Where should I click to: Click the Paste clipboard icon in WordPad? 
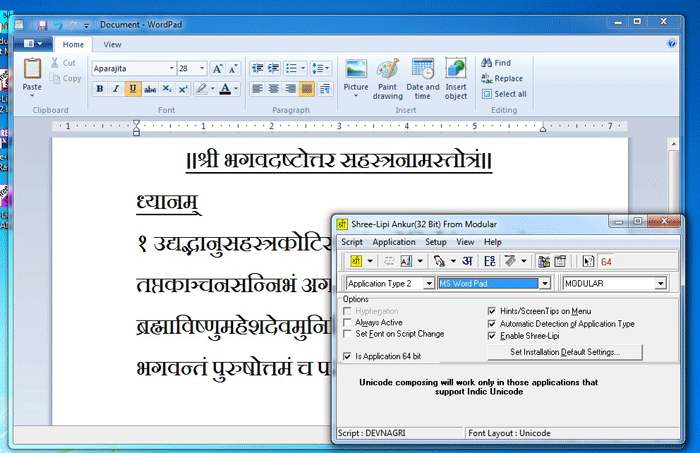click(x=32, y=69)
